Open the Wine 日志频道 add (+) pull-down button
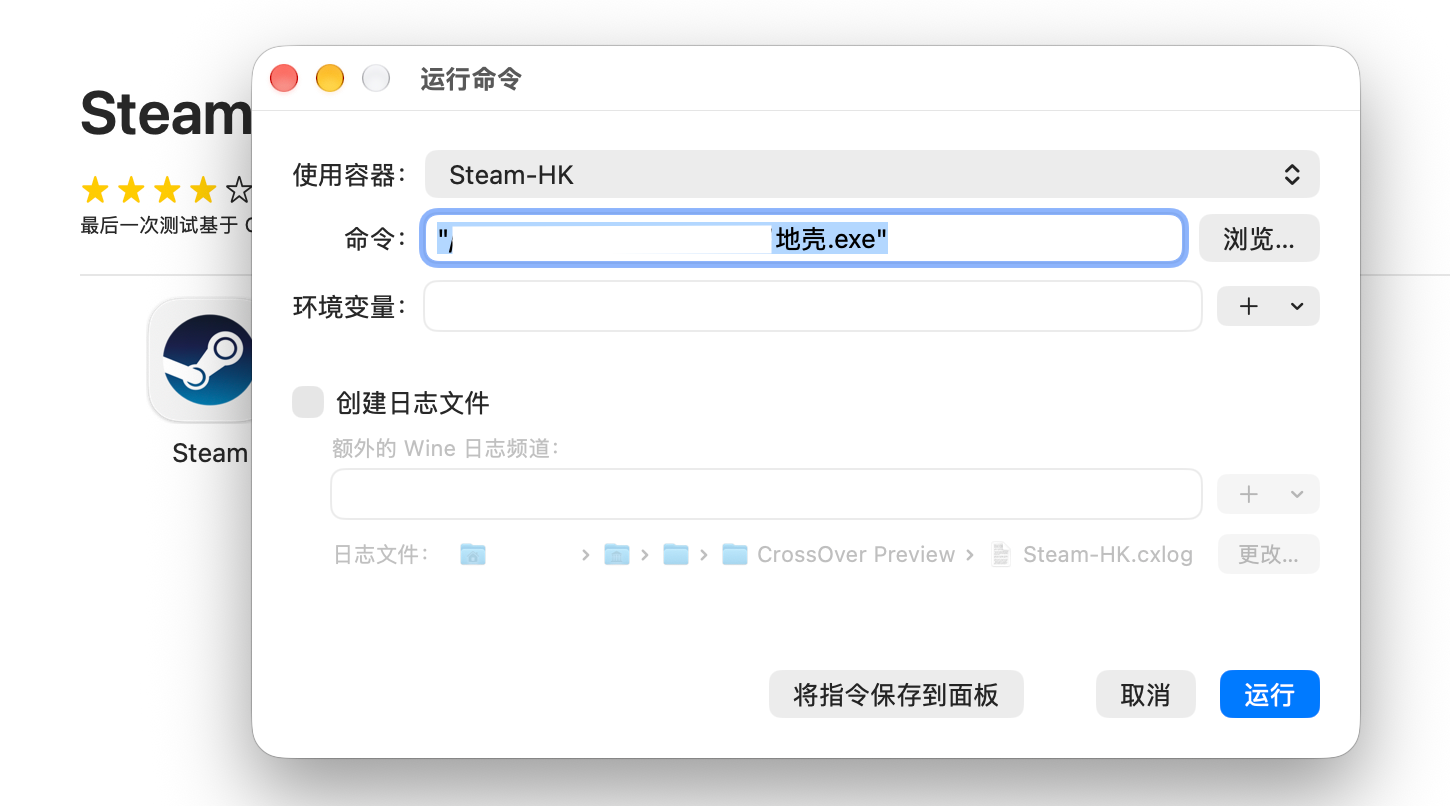 (x=1268, y=494)
